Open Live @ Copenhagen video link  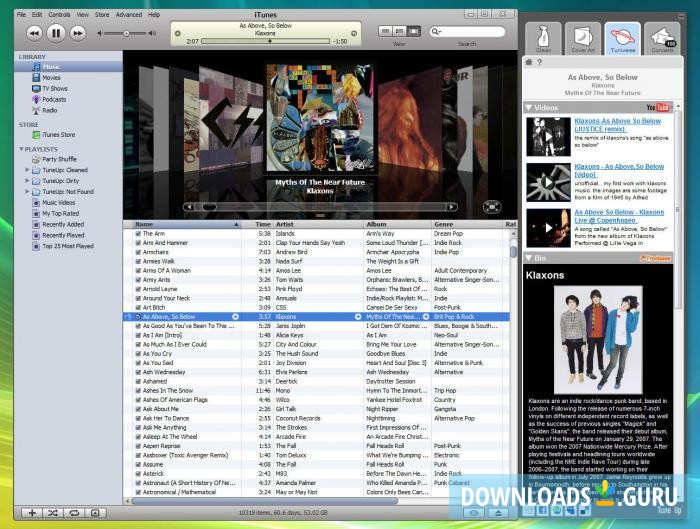619,216
